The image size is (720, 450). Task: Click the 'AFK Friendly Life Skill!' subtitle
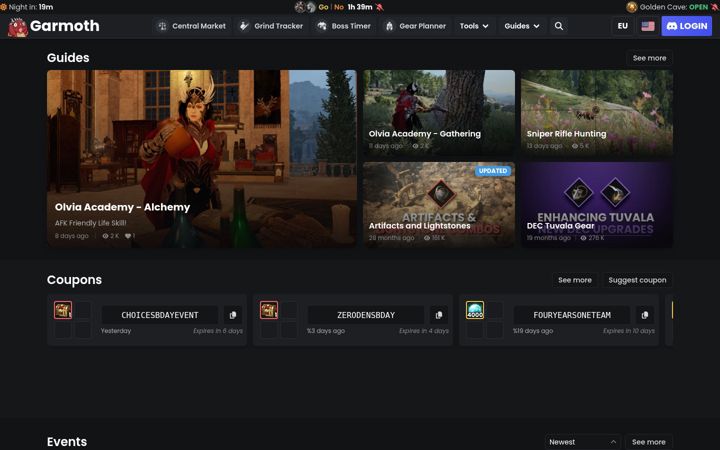90,223
